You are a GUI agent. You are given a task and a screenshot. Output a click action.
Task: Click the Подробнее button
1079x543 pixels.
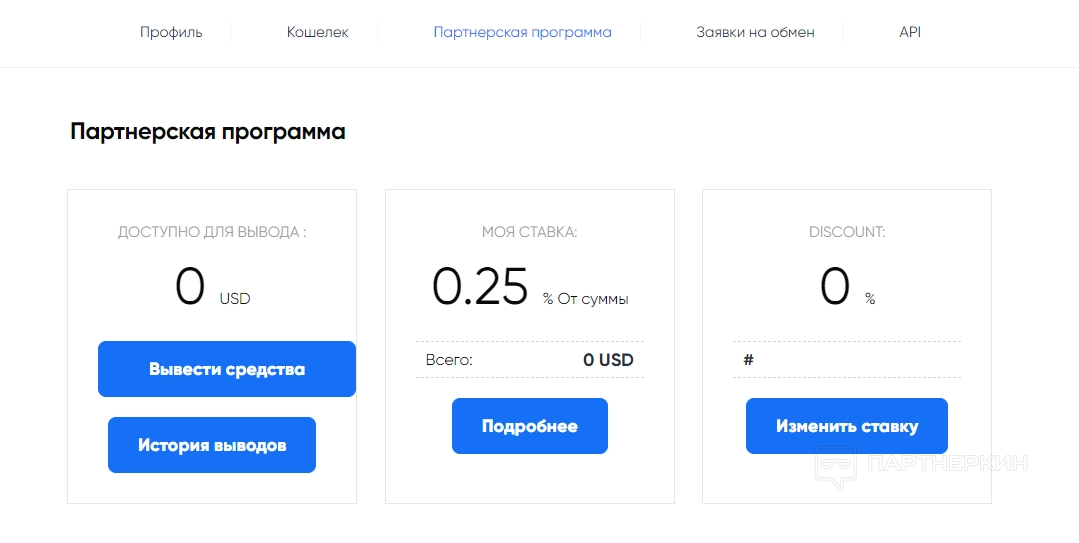529,426
